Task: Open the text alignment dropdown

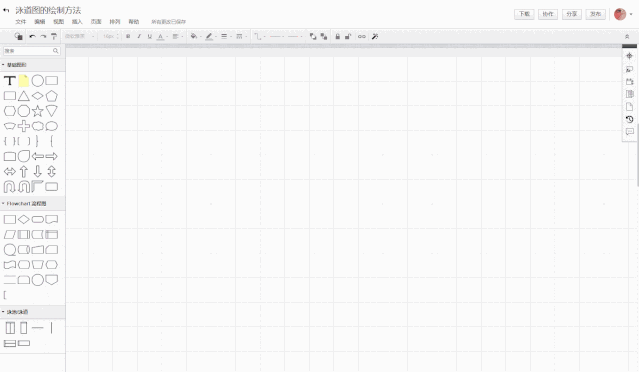Action: [x=177, y=36]
